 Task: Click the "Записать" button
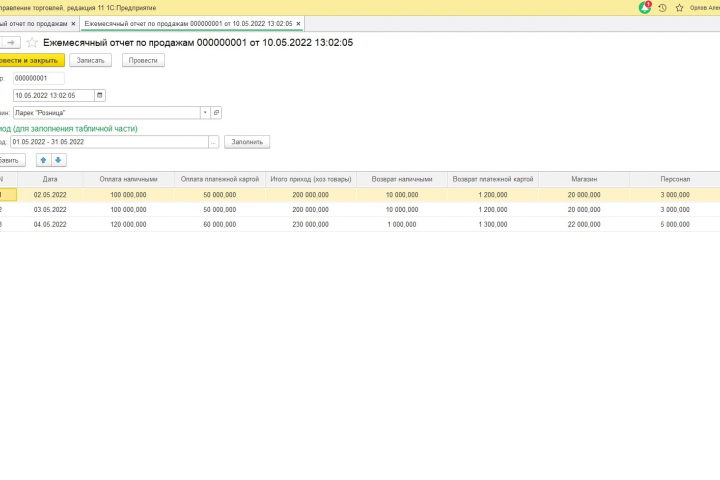(x=90, y=61)
